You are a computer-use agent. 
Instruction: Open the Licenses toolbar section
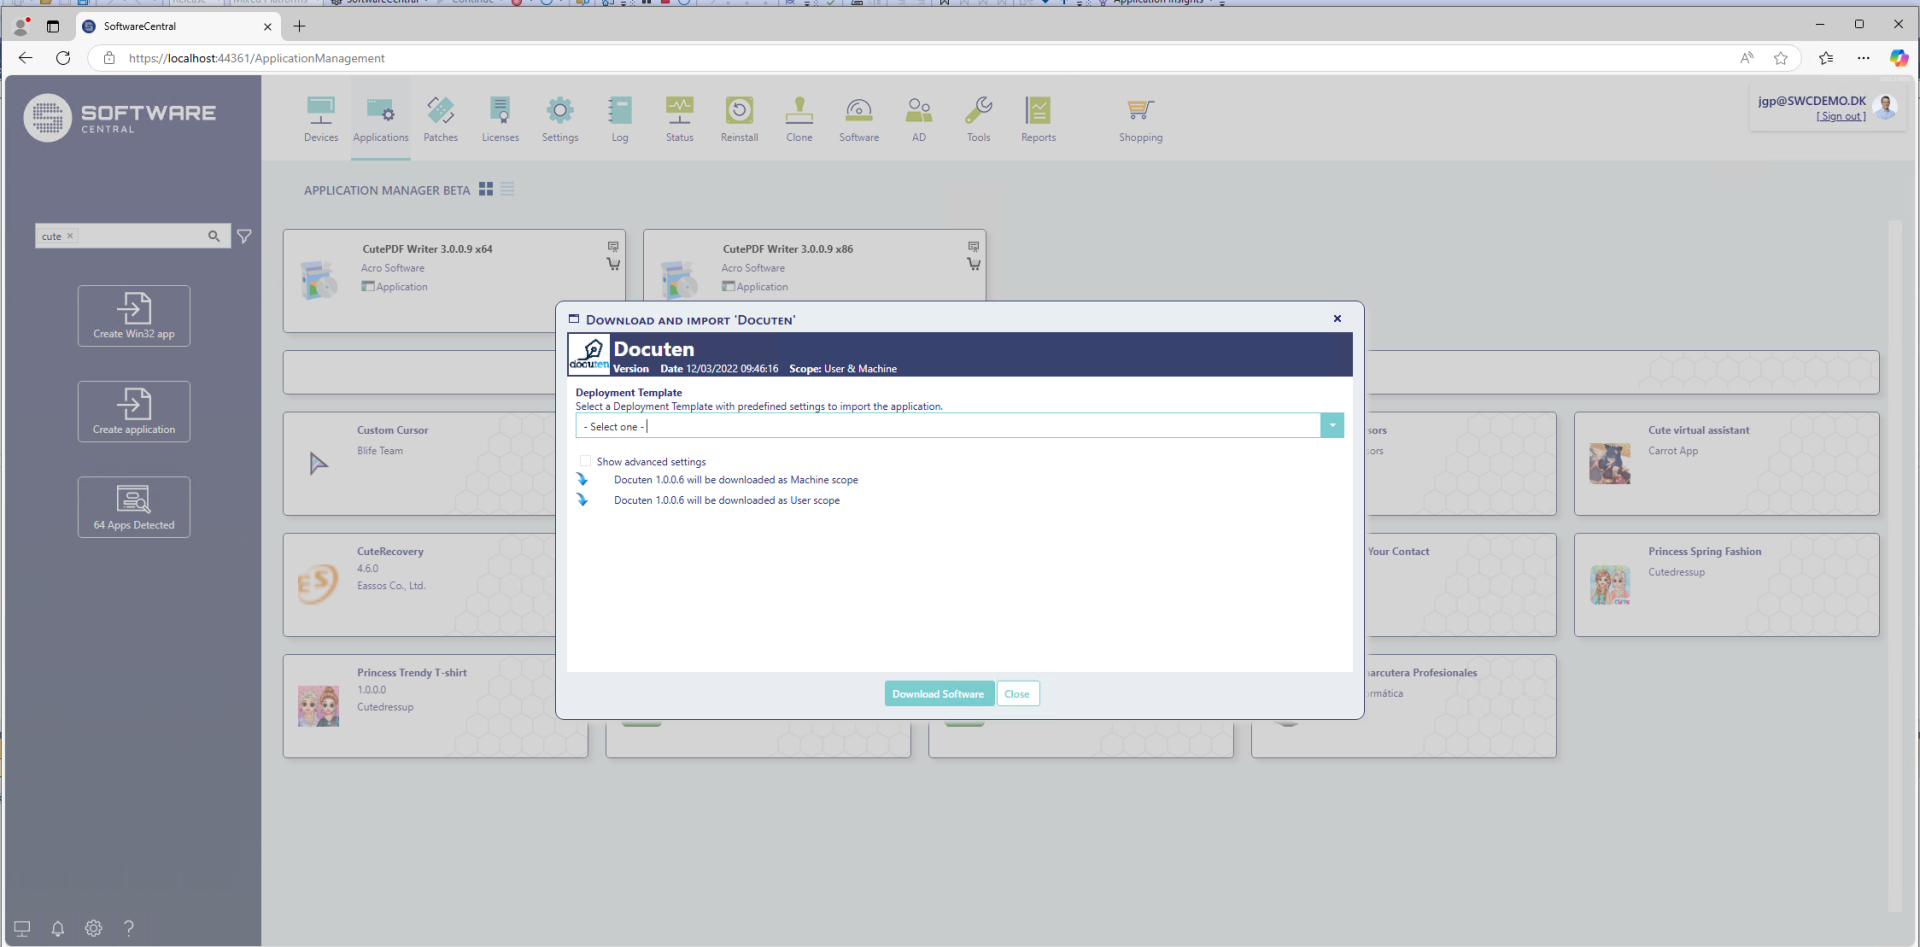(x=500, y=119)
